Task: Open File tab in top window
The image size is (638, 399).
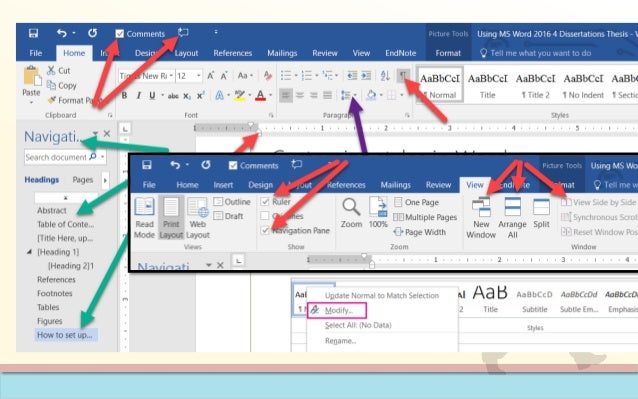Action: (x=35, y=53)
